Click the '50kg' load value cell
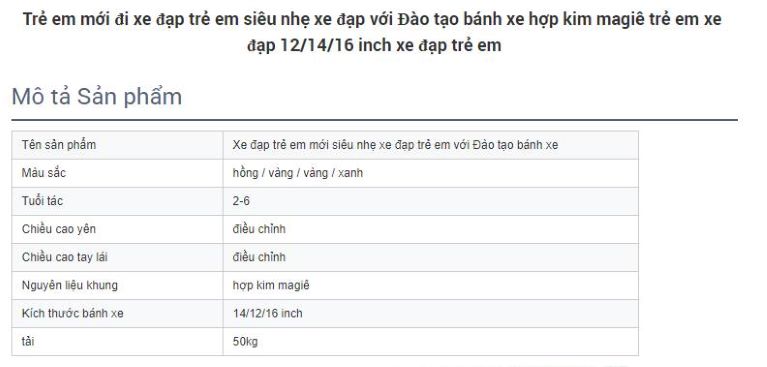 [430, 342]
